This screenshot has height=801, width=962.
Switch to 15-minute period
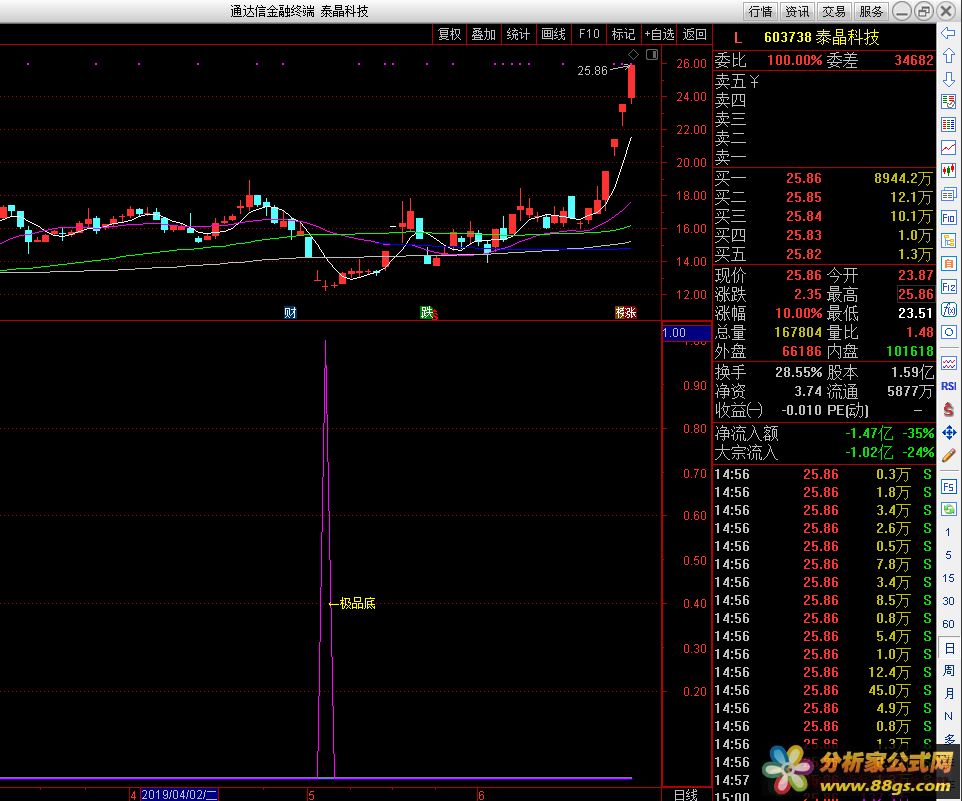tap(949, 578)
